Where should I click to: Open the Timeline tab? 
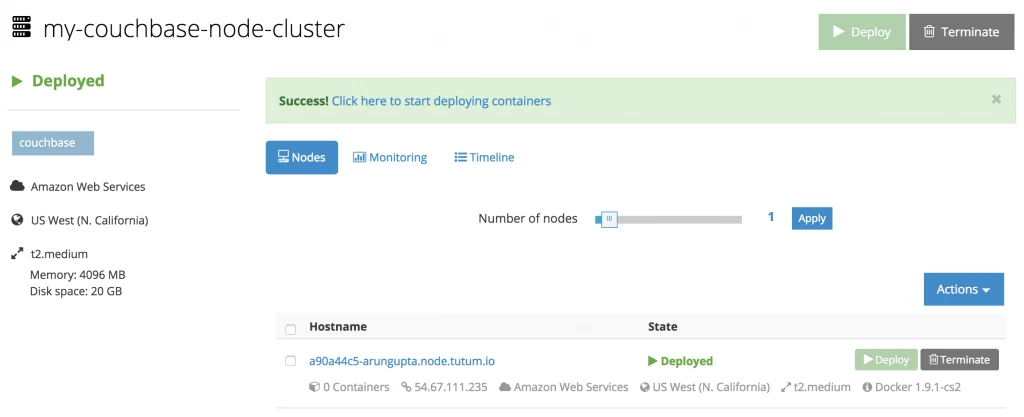click(484, 157)
